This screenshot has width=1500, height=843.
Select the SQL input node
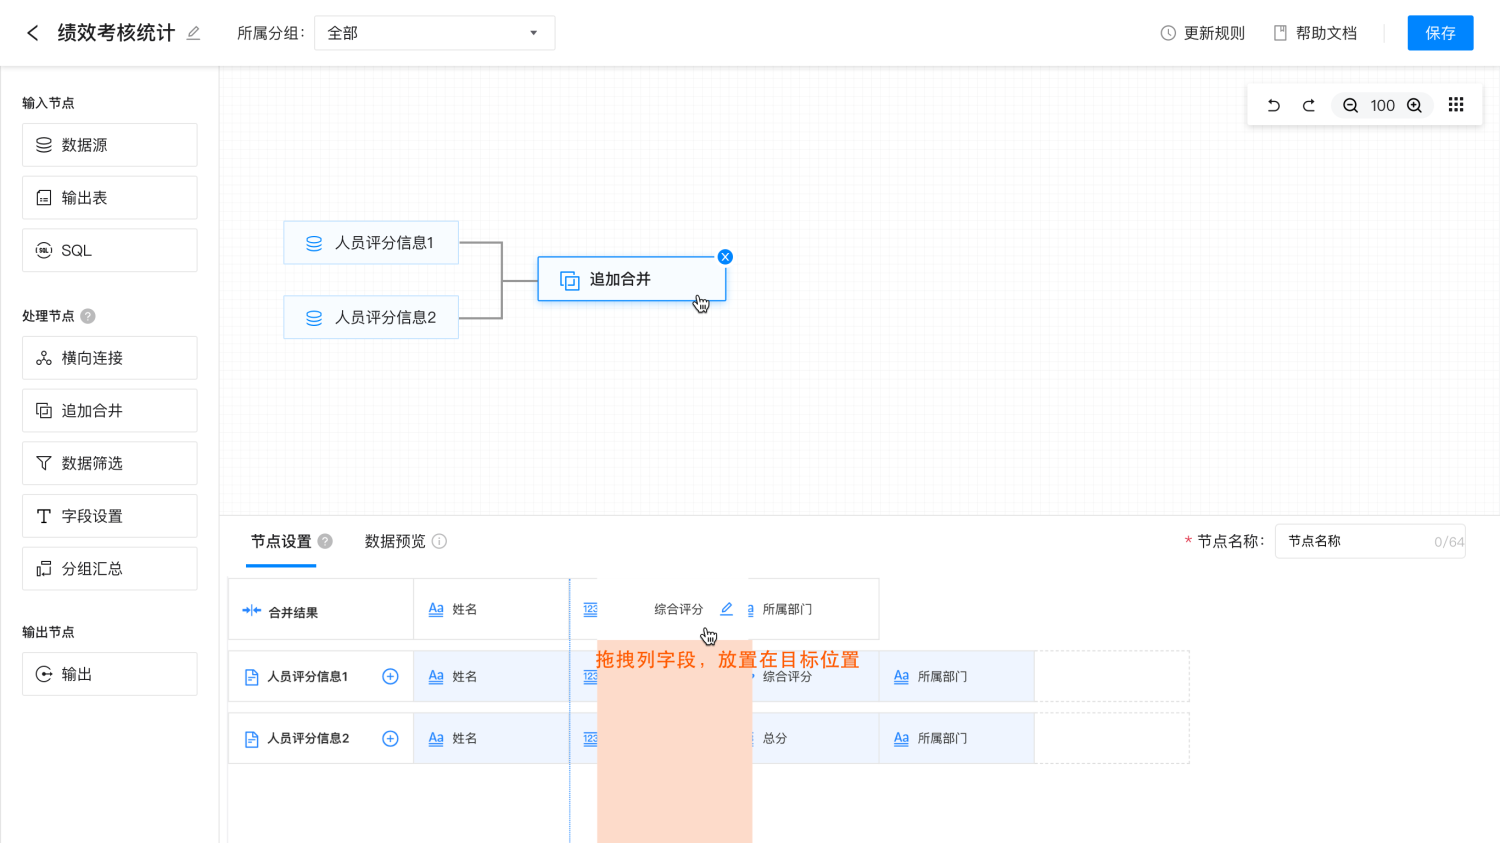[110, 250]
